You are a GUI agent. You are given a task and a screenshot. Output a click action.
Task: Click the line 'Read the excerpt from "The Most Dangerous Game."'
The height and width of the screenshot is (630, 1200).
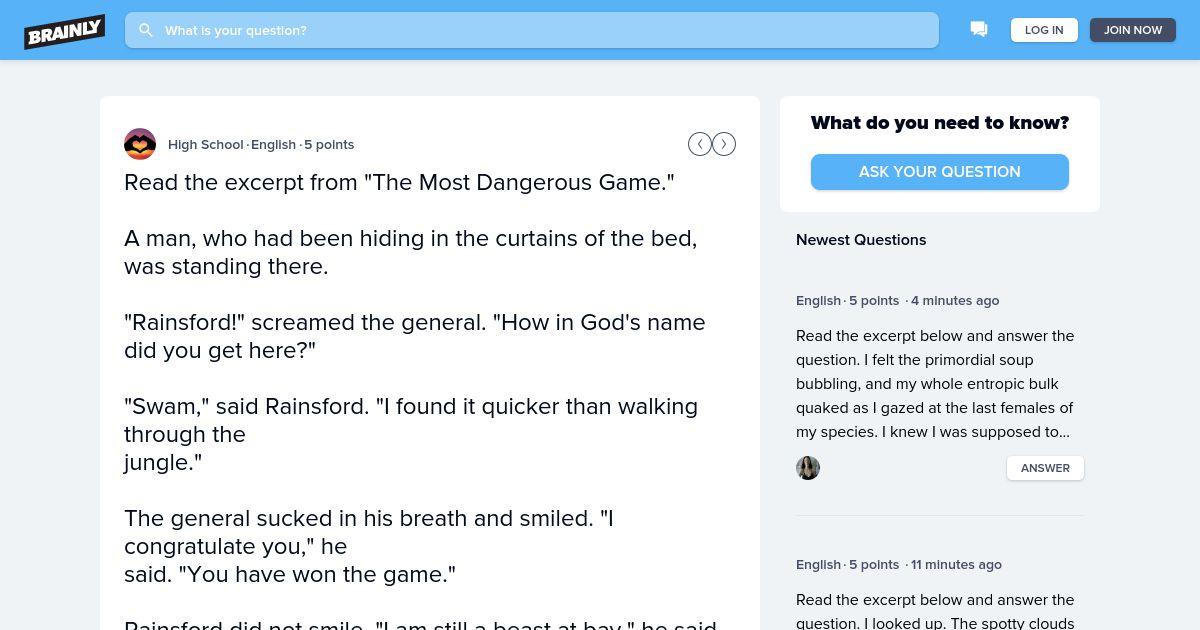pyautogui.click(x=399, y=182)
